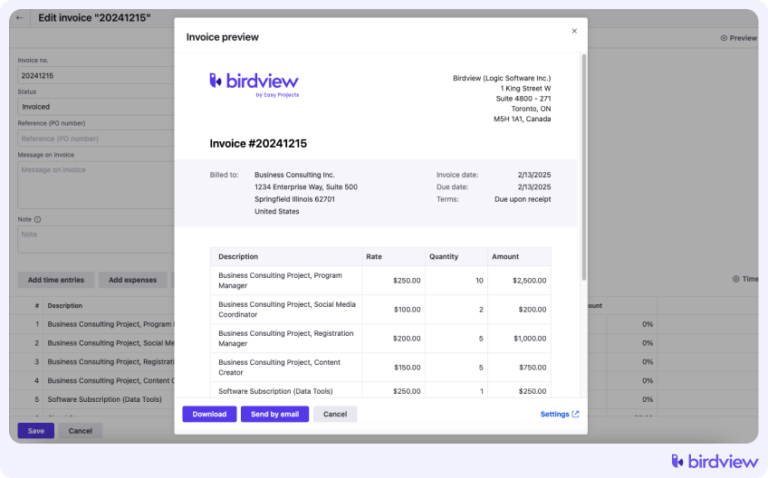Click the Description header in preview table
768x478 pixels.
coord(238,257)
